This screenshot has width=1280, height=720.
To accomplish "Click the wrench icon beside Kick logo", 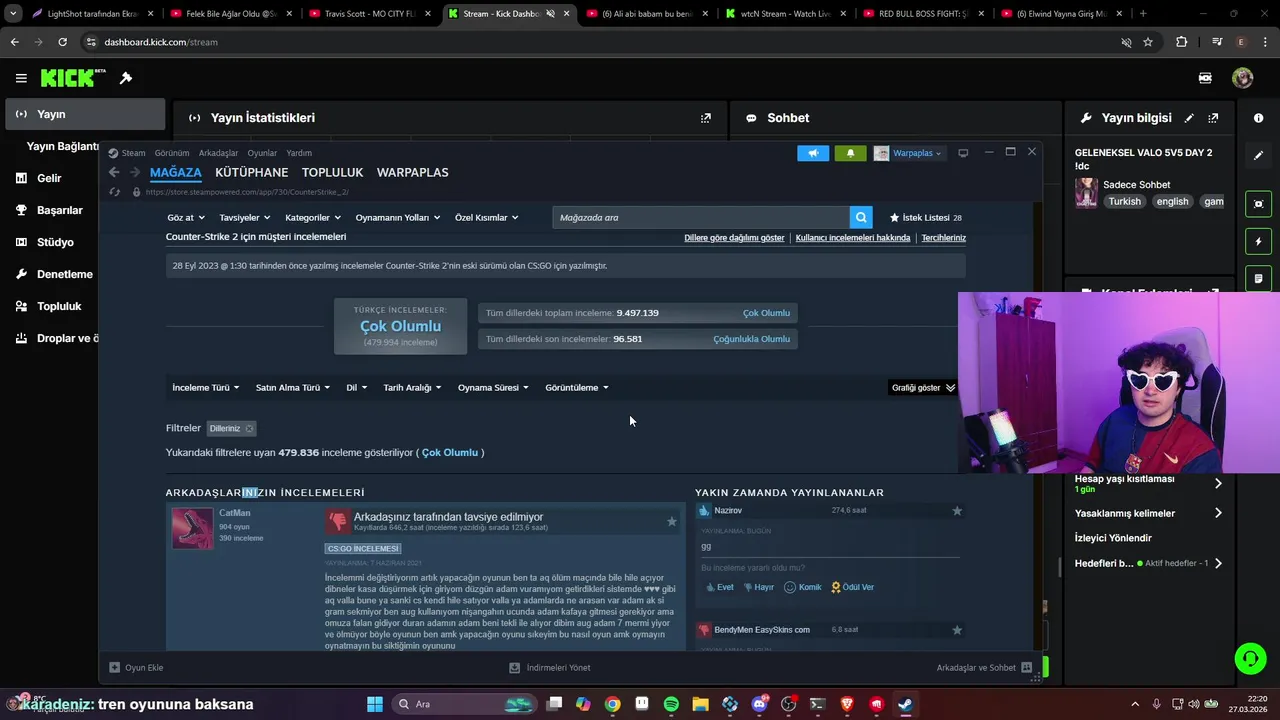I will [126, 78].
